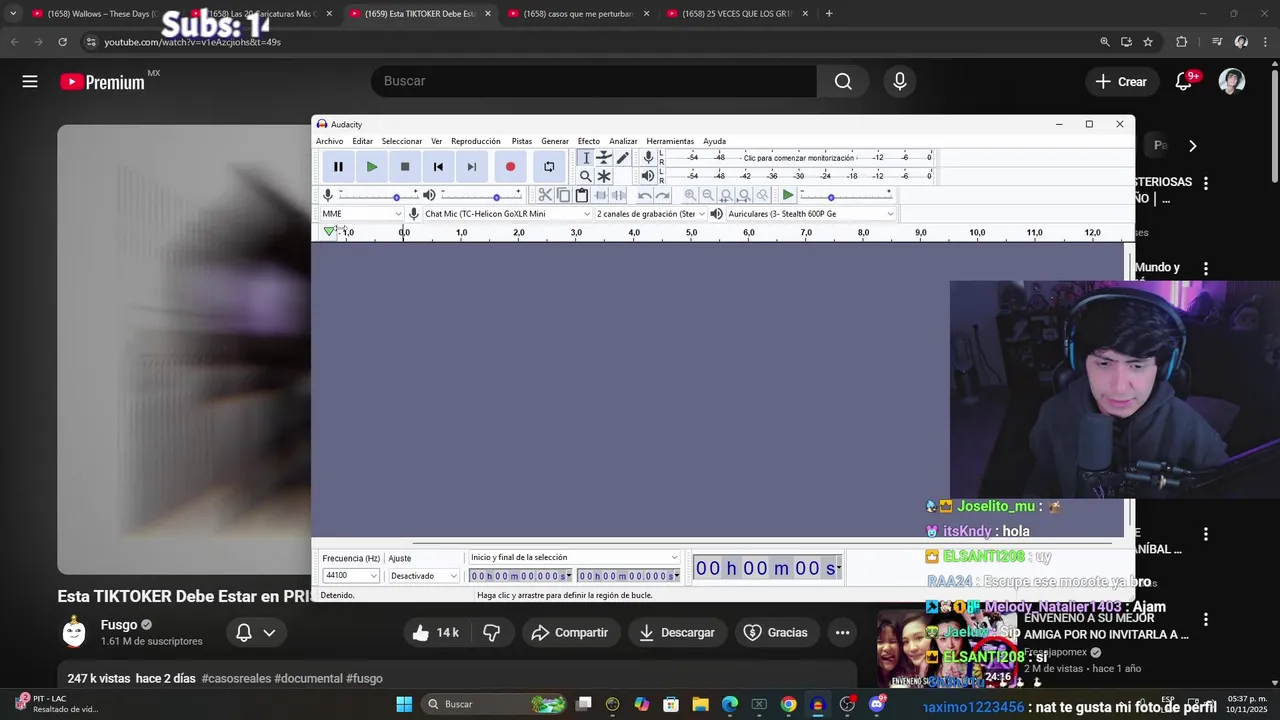Click the Descargar button

677,632
